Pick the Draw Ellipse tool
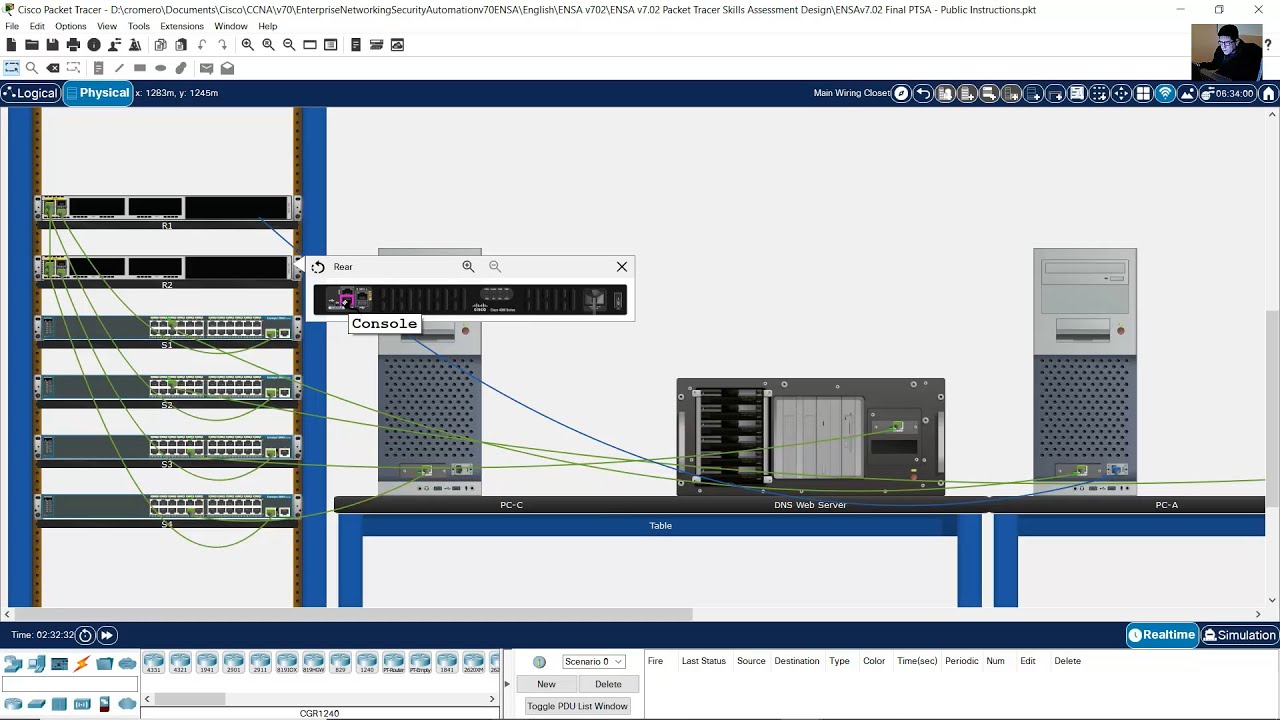1280x720 pixels. 160,68
